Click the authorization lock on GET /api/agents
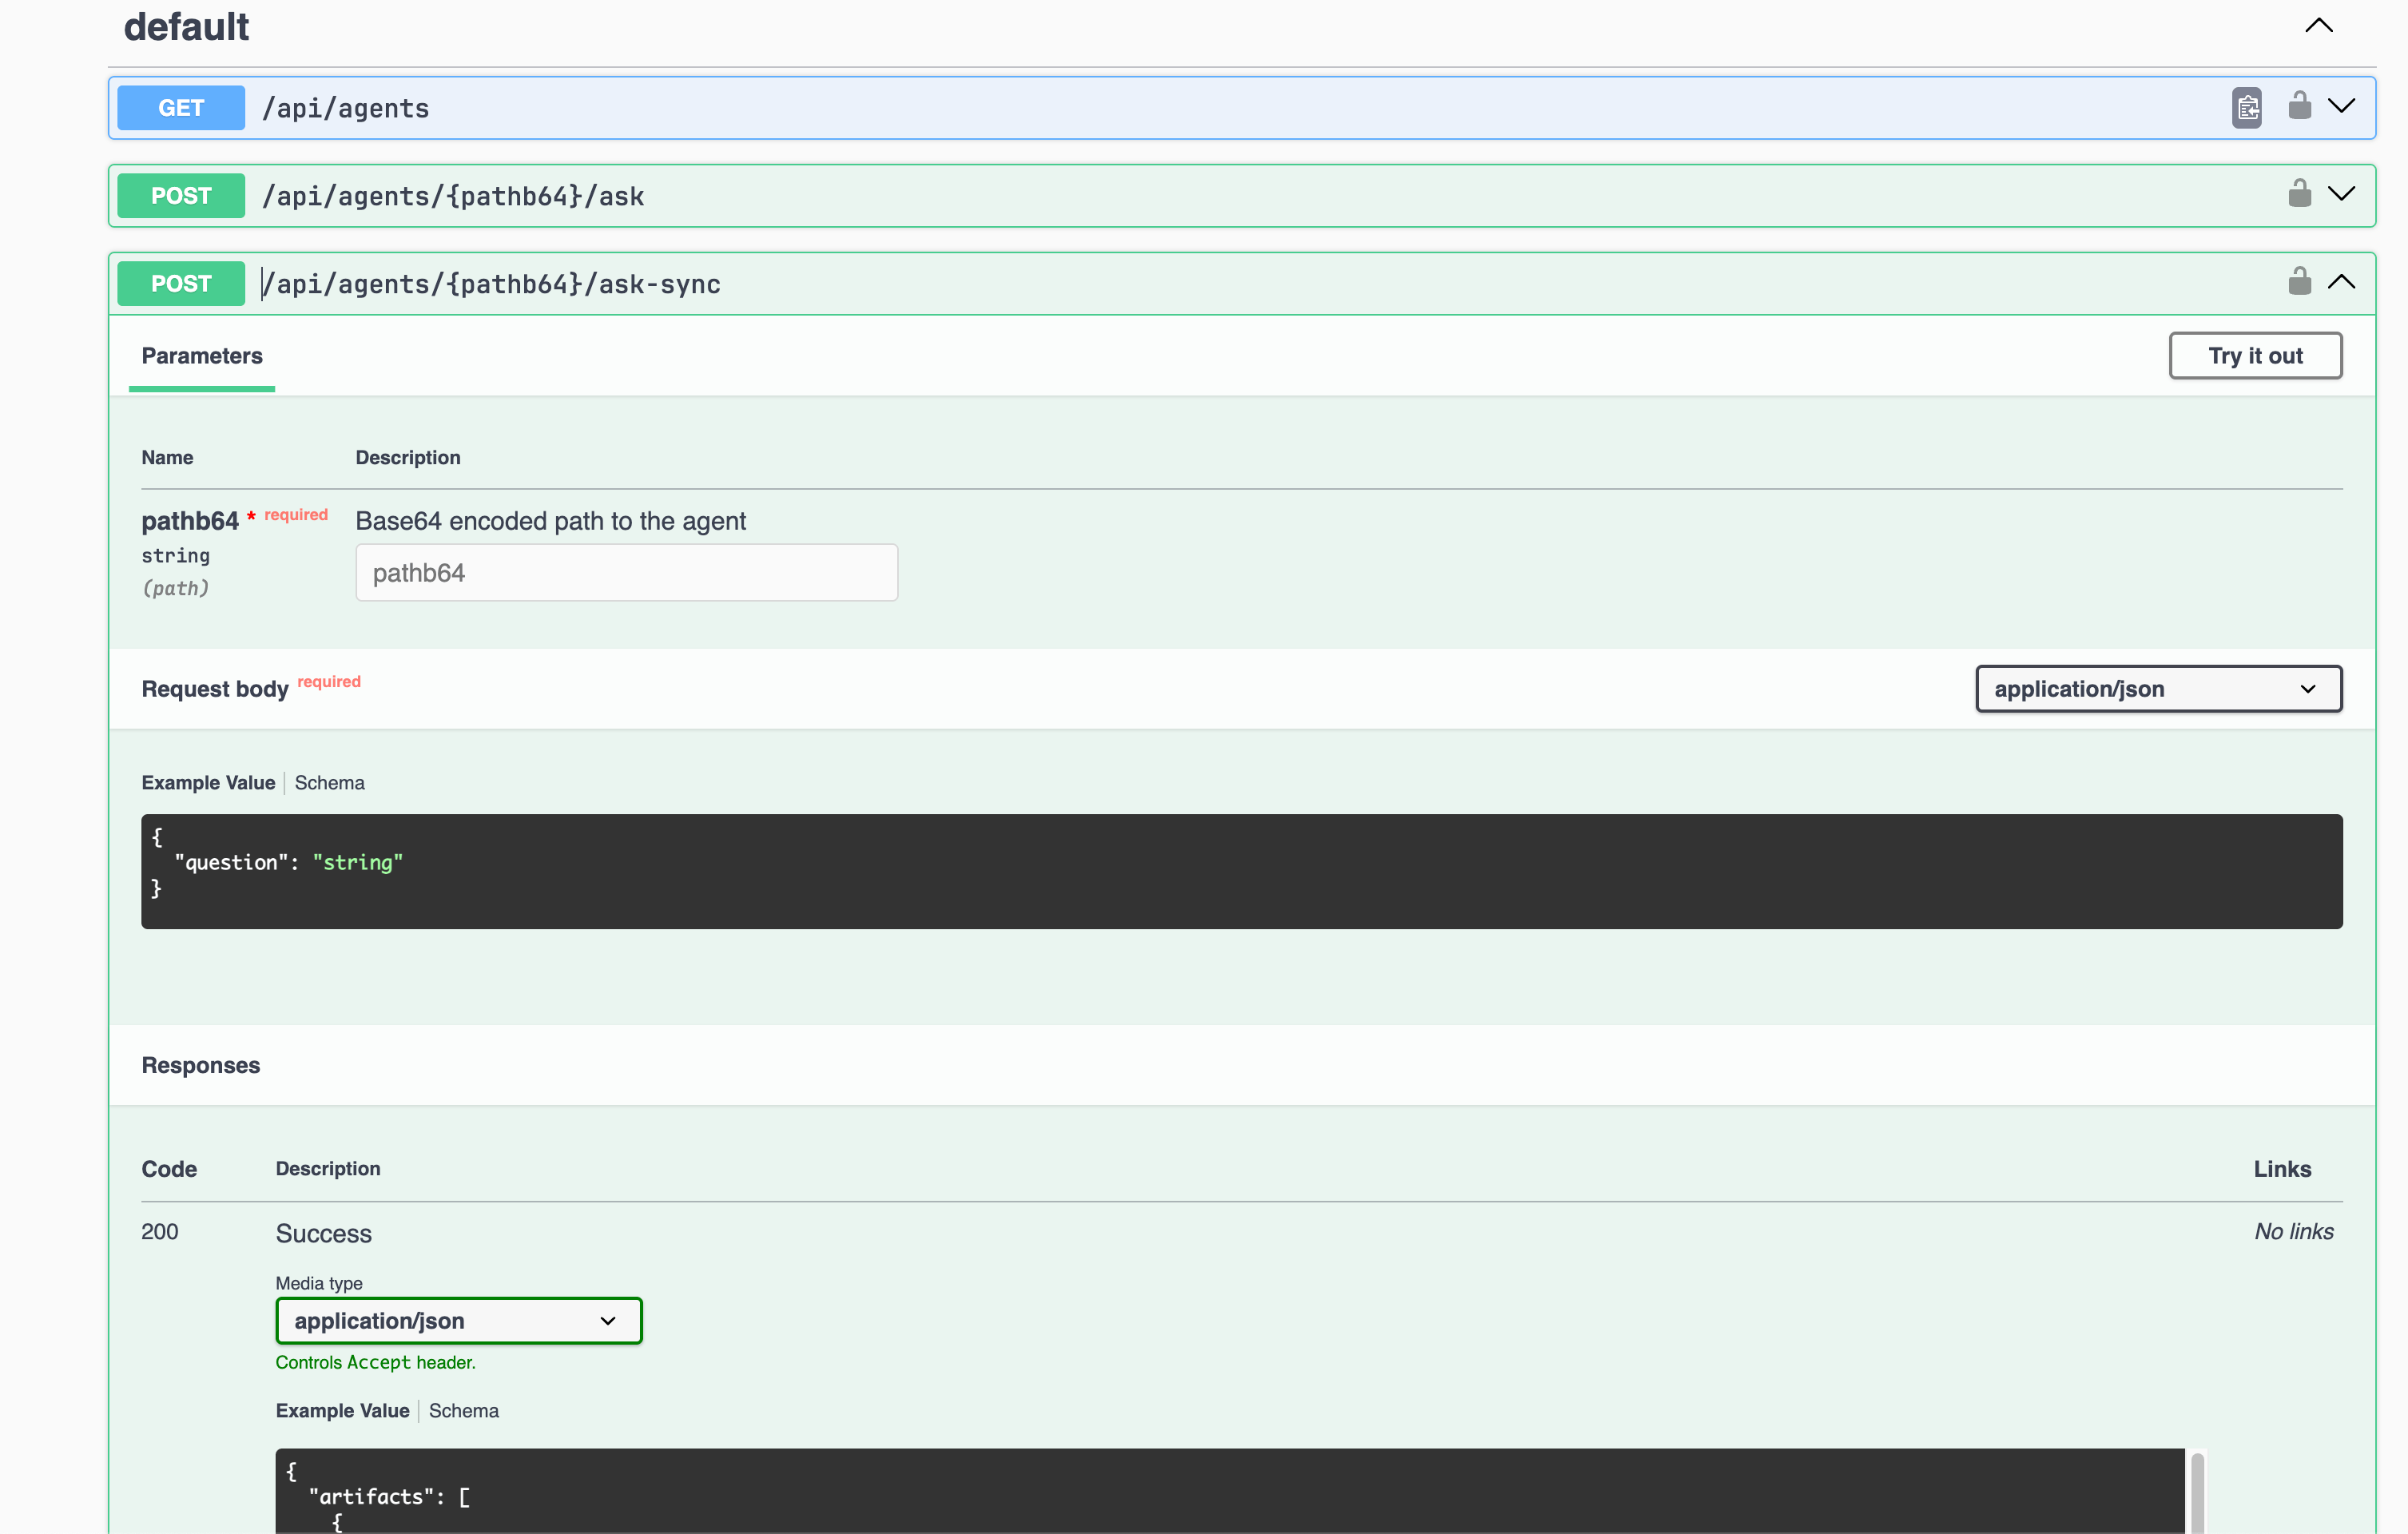Viewport: 2408px width, 1534px height. pyautogui.click(x=2299, y=105)
